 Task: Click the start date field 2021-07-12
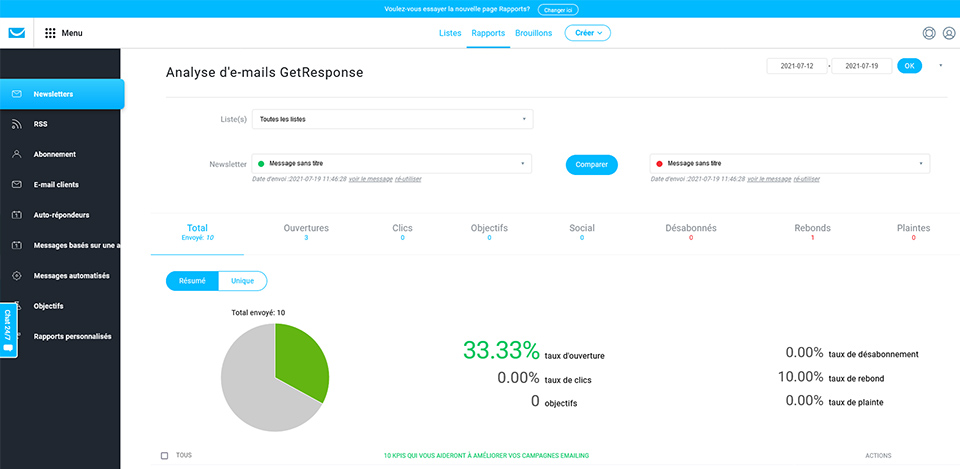(797, 66)
